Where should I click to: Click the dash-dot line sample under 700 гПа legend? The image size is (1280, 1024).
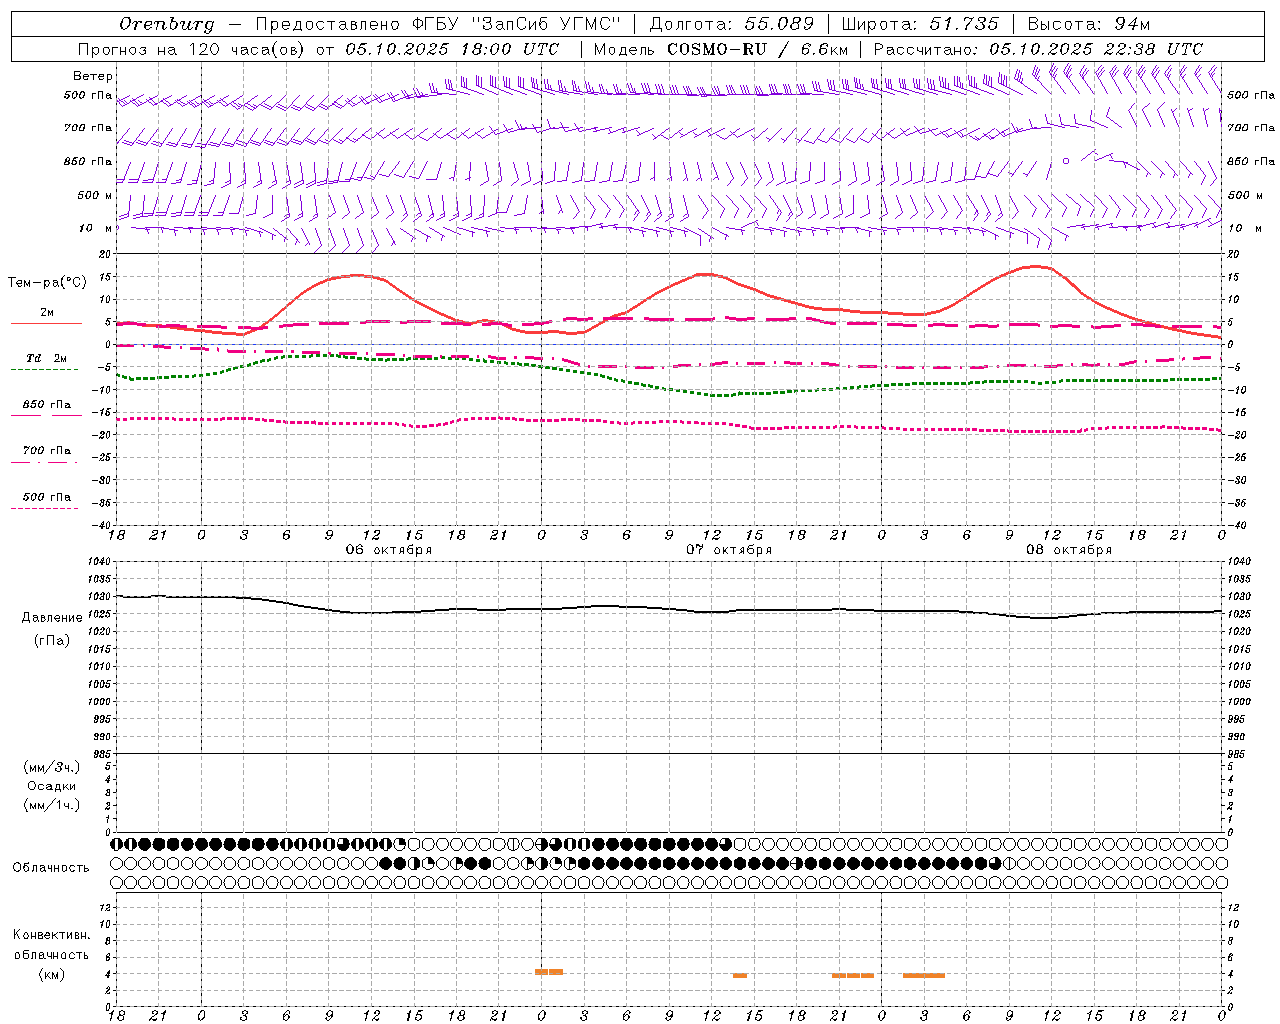[44, 462]
